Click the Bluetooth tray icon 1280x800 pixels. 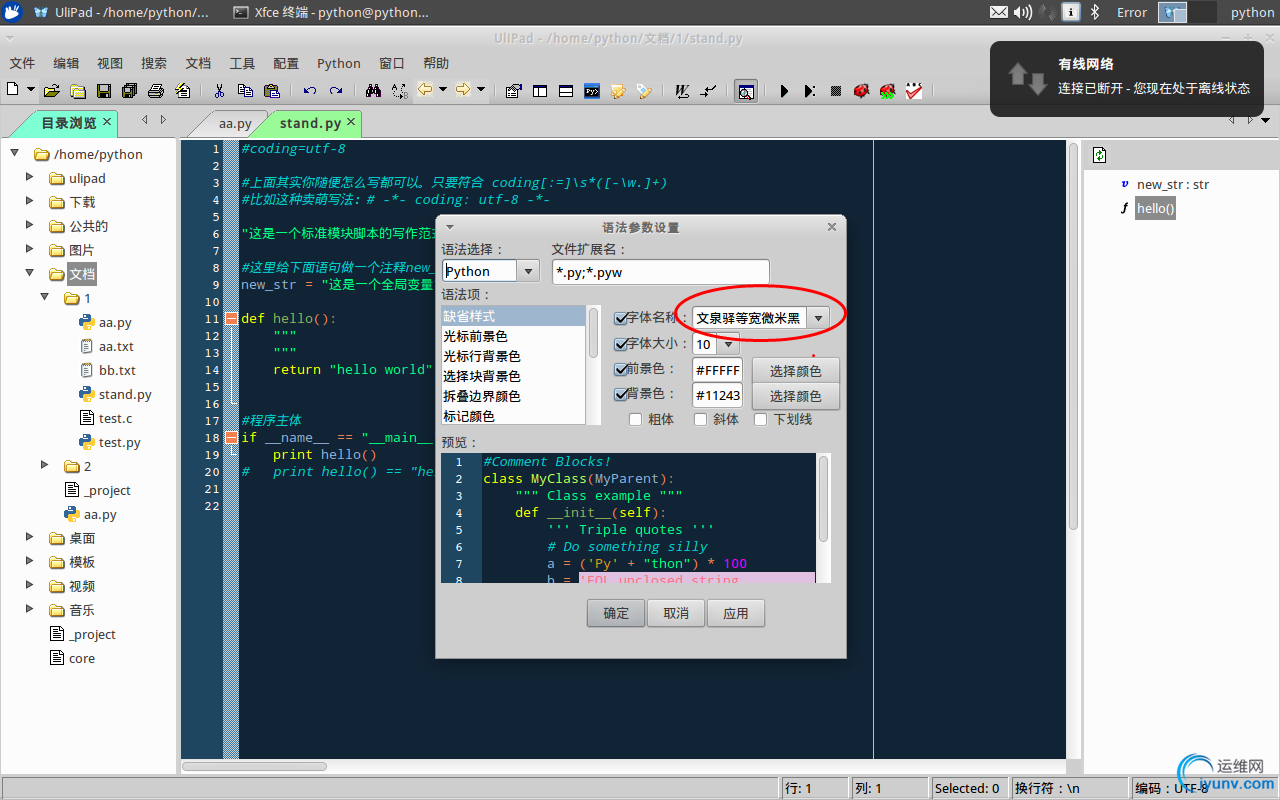(1095, 12)
